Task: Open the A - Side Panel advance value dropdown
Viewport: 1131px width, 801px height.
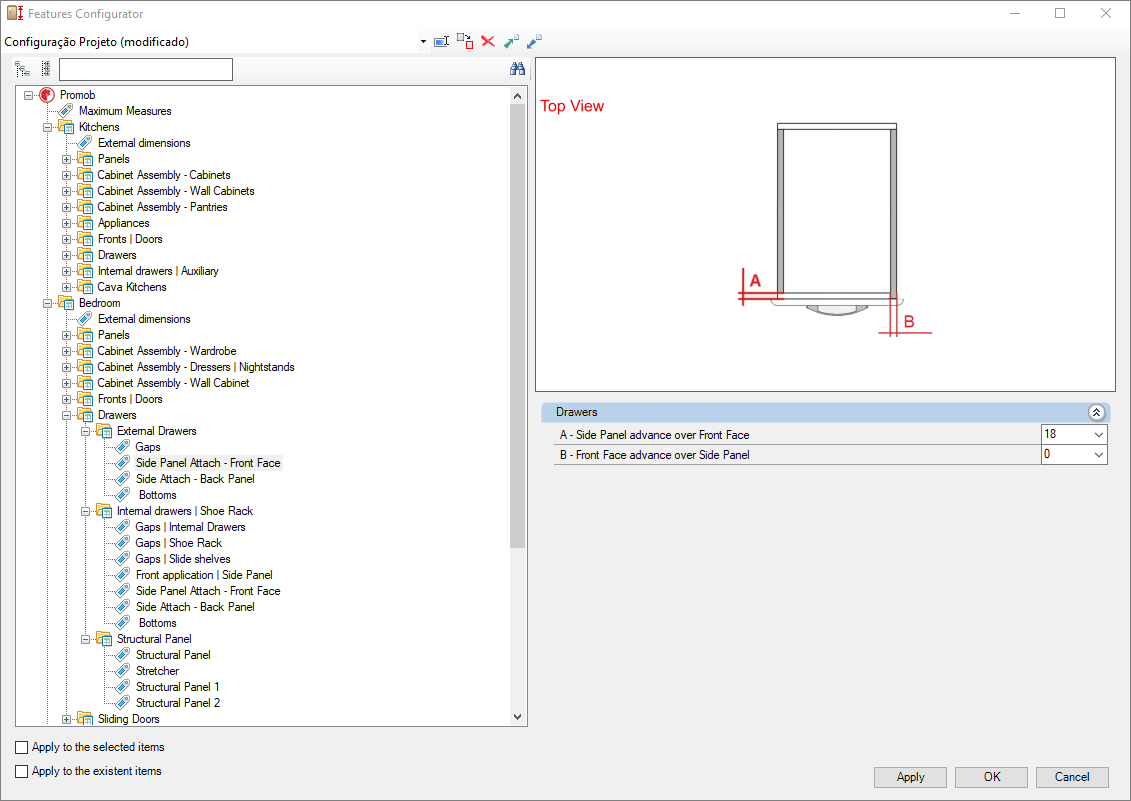Action: (x=1099, y=434)
